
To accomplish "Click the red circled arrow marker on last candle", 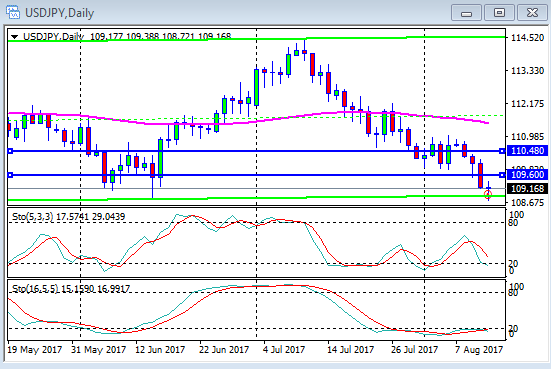I will (488, 194).
